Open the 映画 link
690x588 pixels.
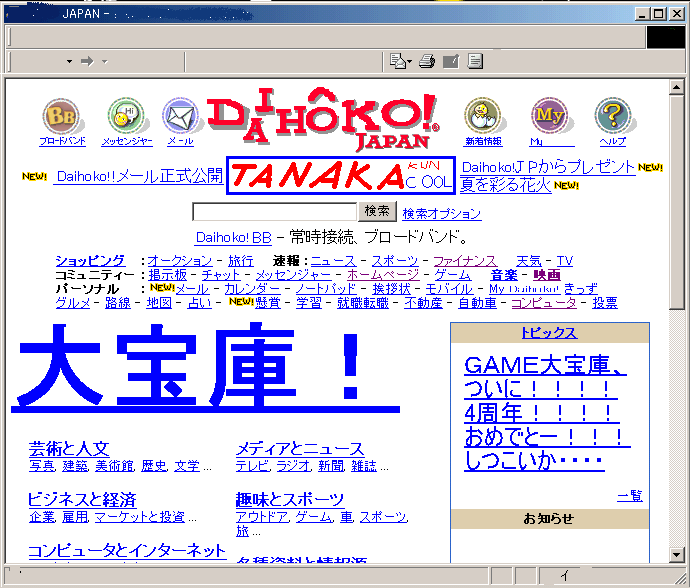[x=547, y=275]
